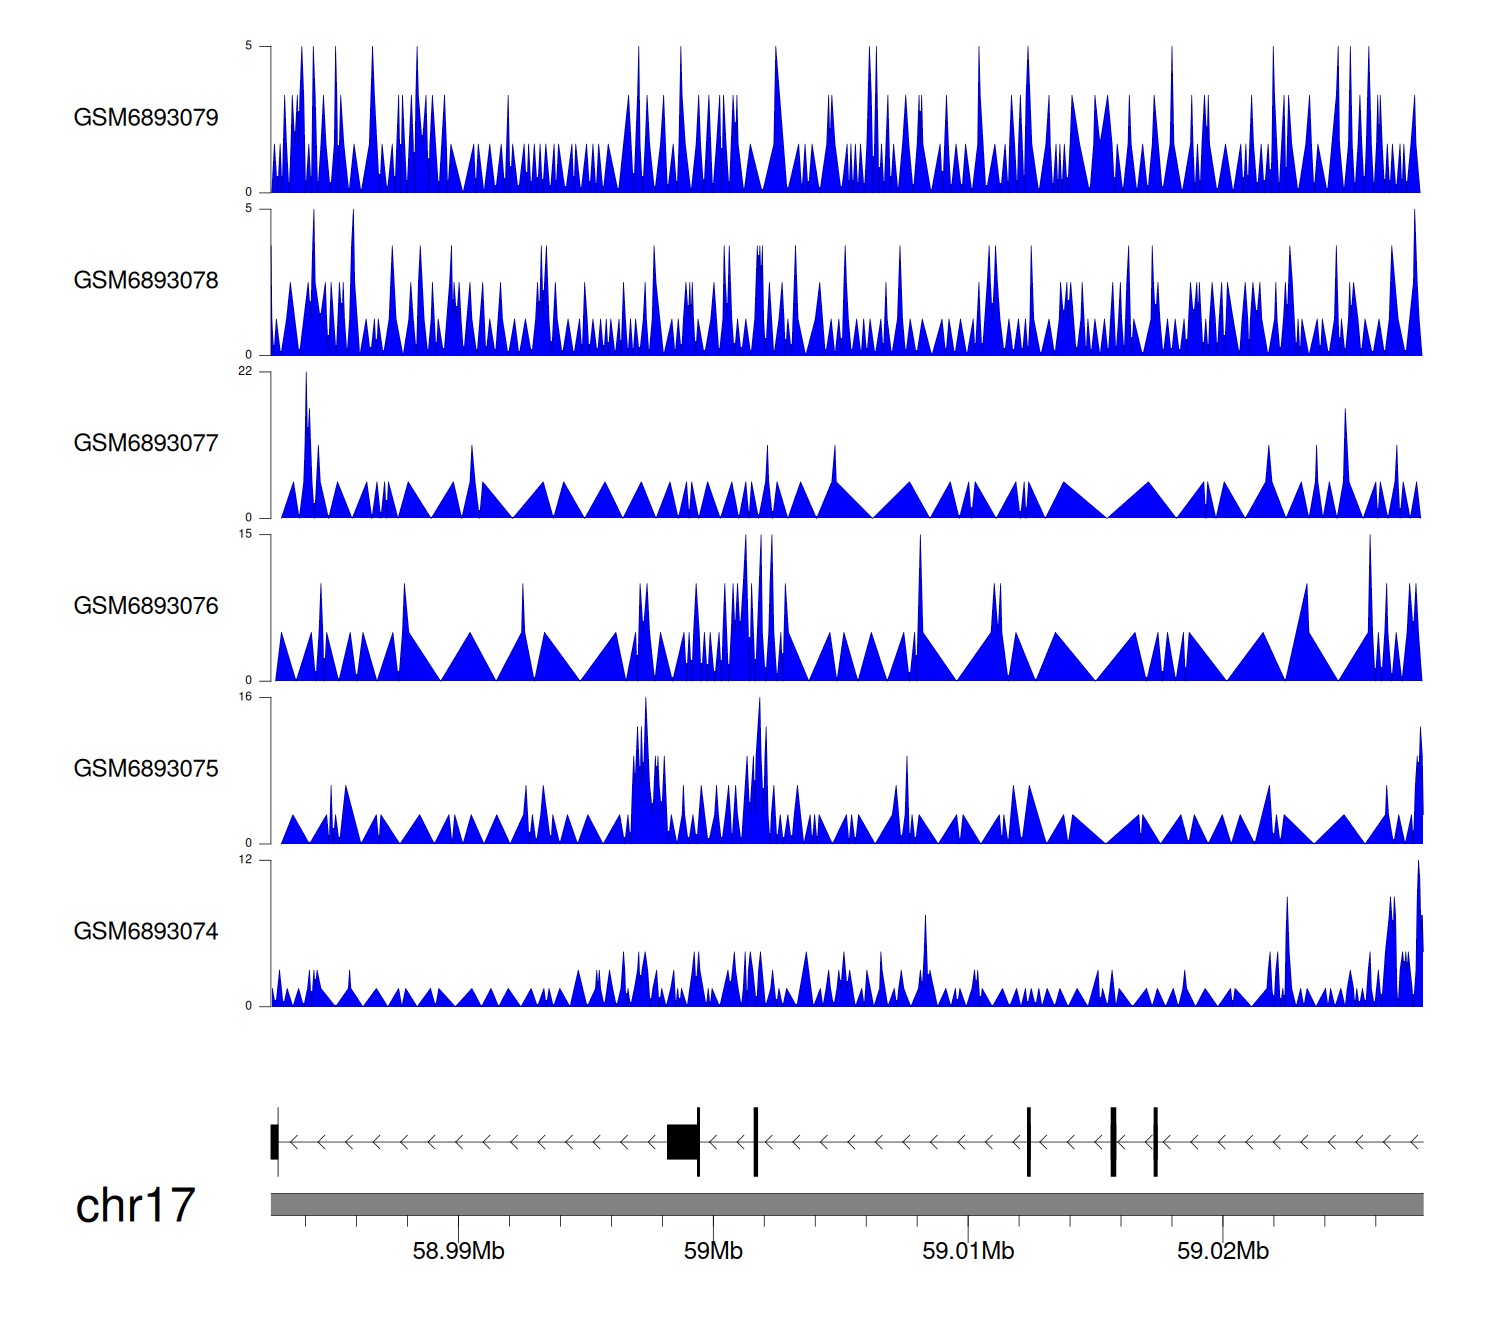Click the GSM6893079 track label
1500x1320 pixels.
coord(146,118)
